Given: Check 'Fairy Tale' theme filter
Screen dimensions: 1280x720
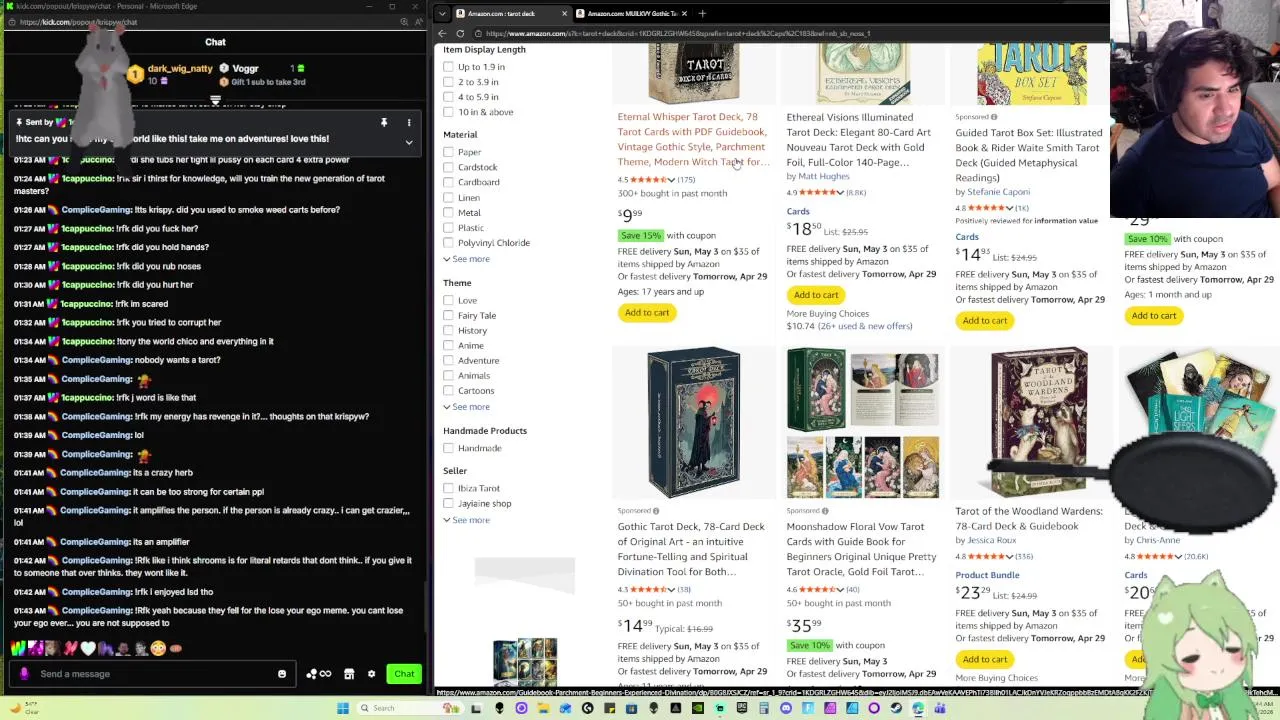Looking at the screenshot, I should (448, 315).
